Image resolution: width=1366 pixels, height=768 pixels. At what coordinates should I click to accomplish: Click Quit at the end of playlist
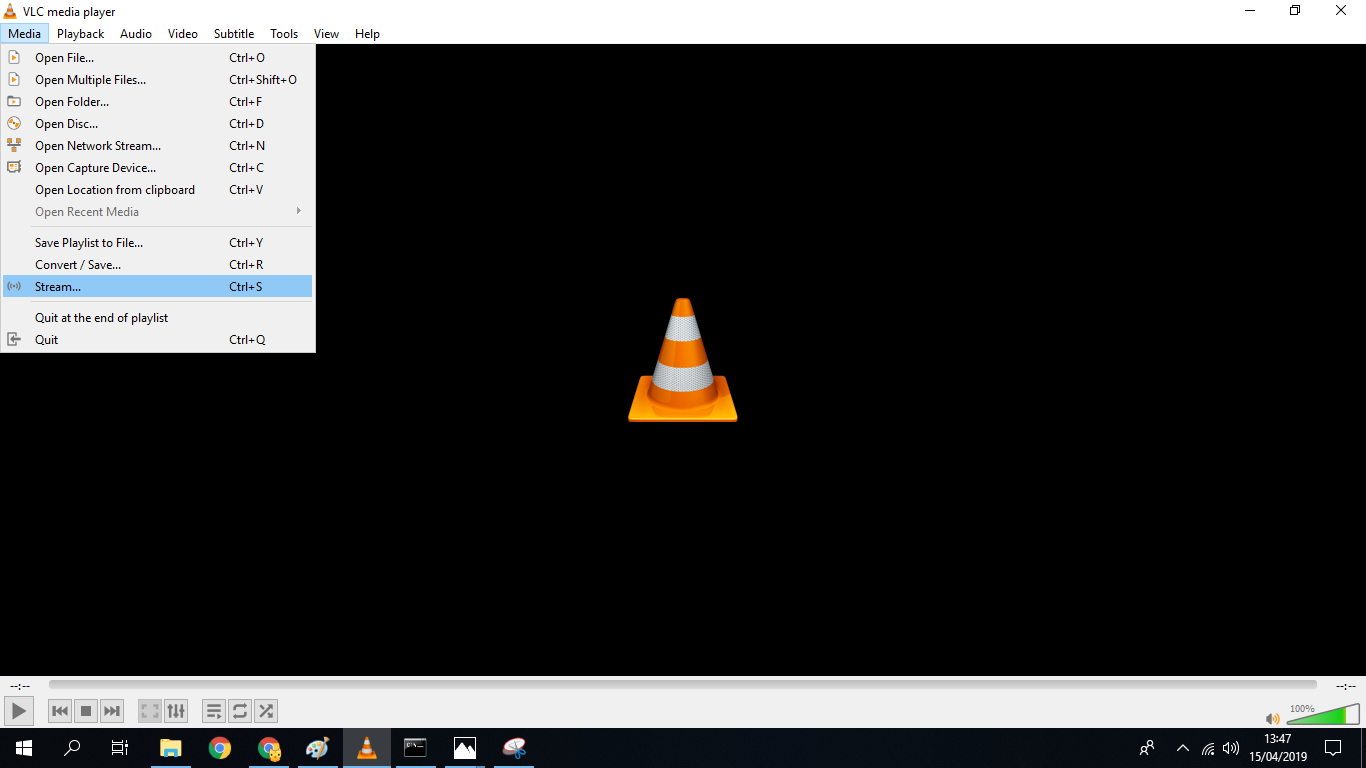[x=101, y=317]
